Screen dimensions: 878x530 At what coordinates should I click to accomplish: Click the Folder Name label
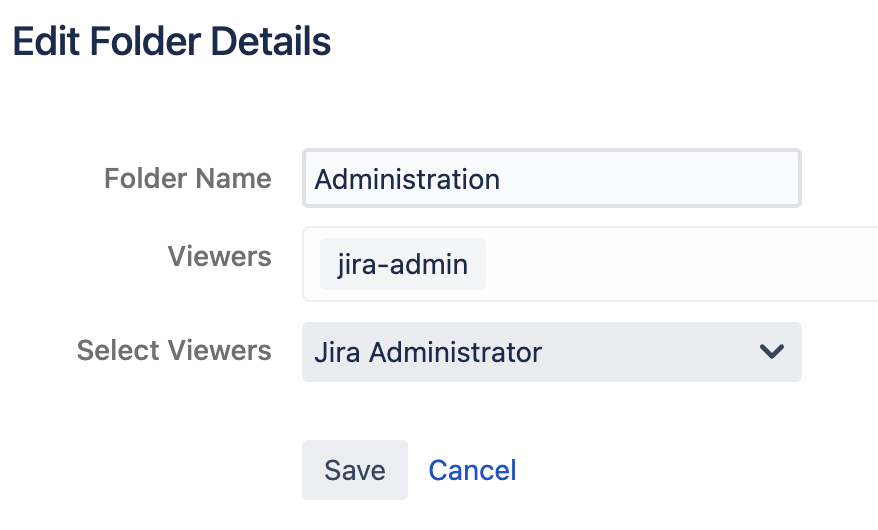pos(187,179)
